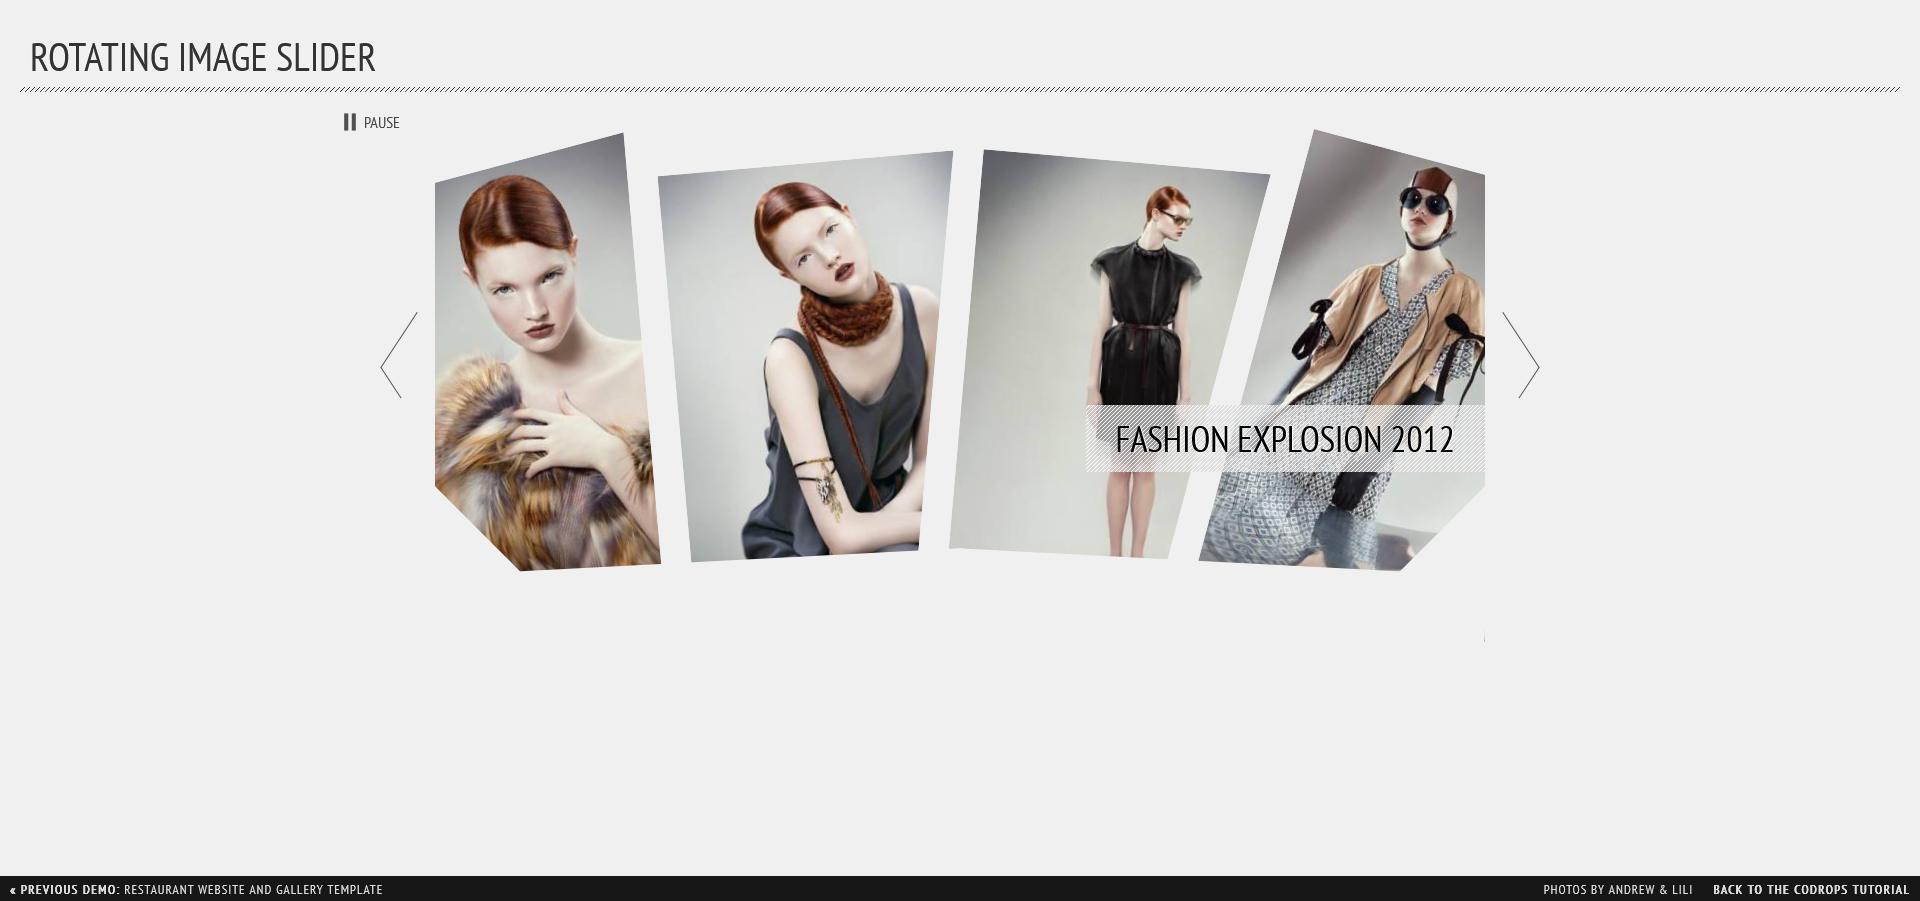Click the braided brown scarf in second image
The height and width of the screenshot is (901, 1920).
845,312
